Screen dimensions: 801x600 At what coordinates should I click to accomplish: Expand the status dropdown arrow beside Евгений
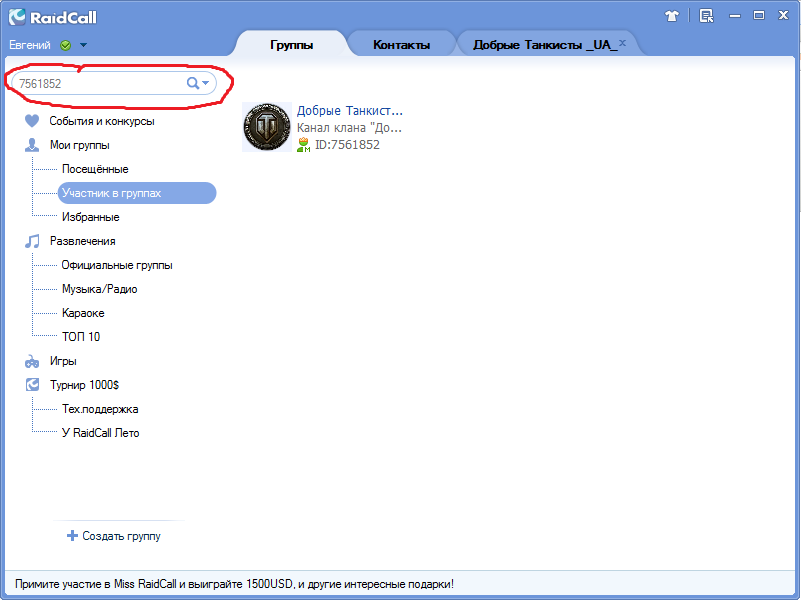[x=83, y=45]
